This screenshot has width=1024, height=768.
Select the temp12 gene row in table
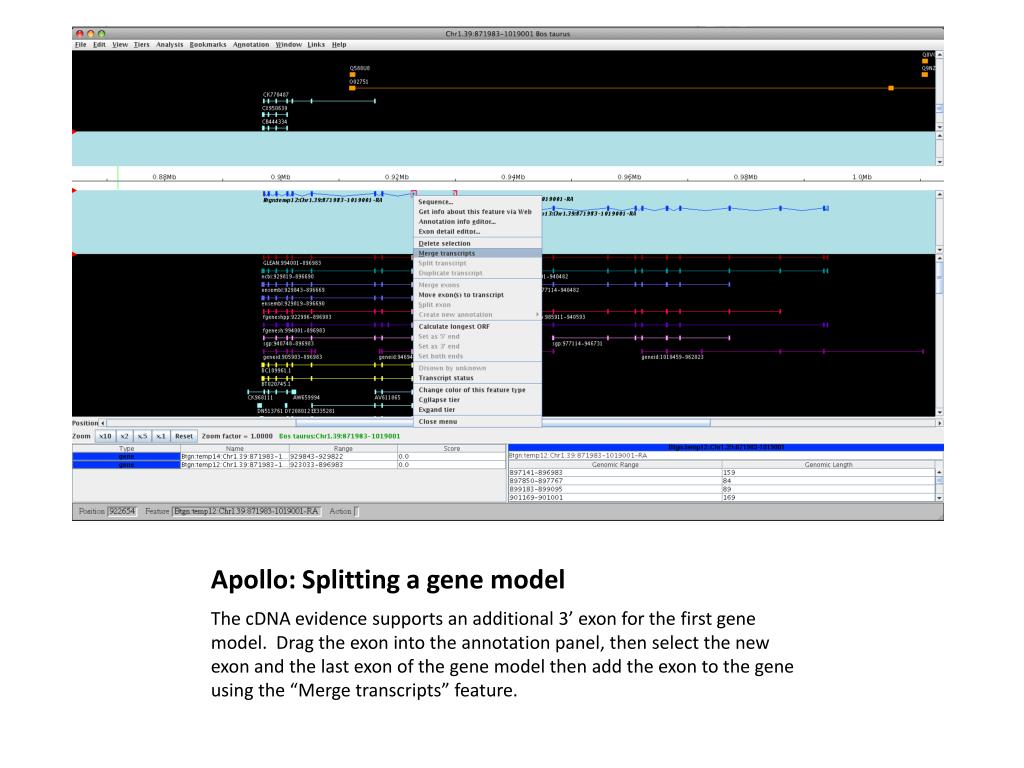tap(289, 464)
